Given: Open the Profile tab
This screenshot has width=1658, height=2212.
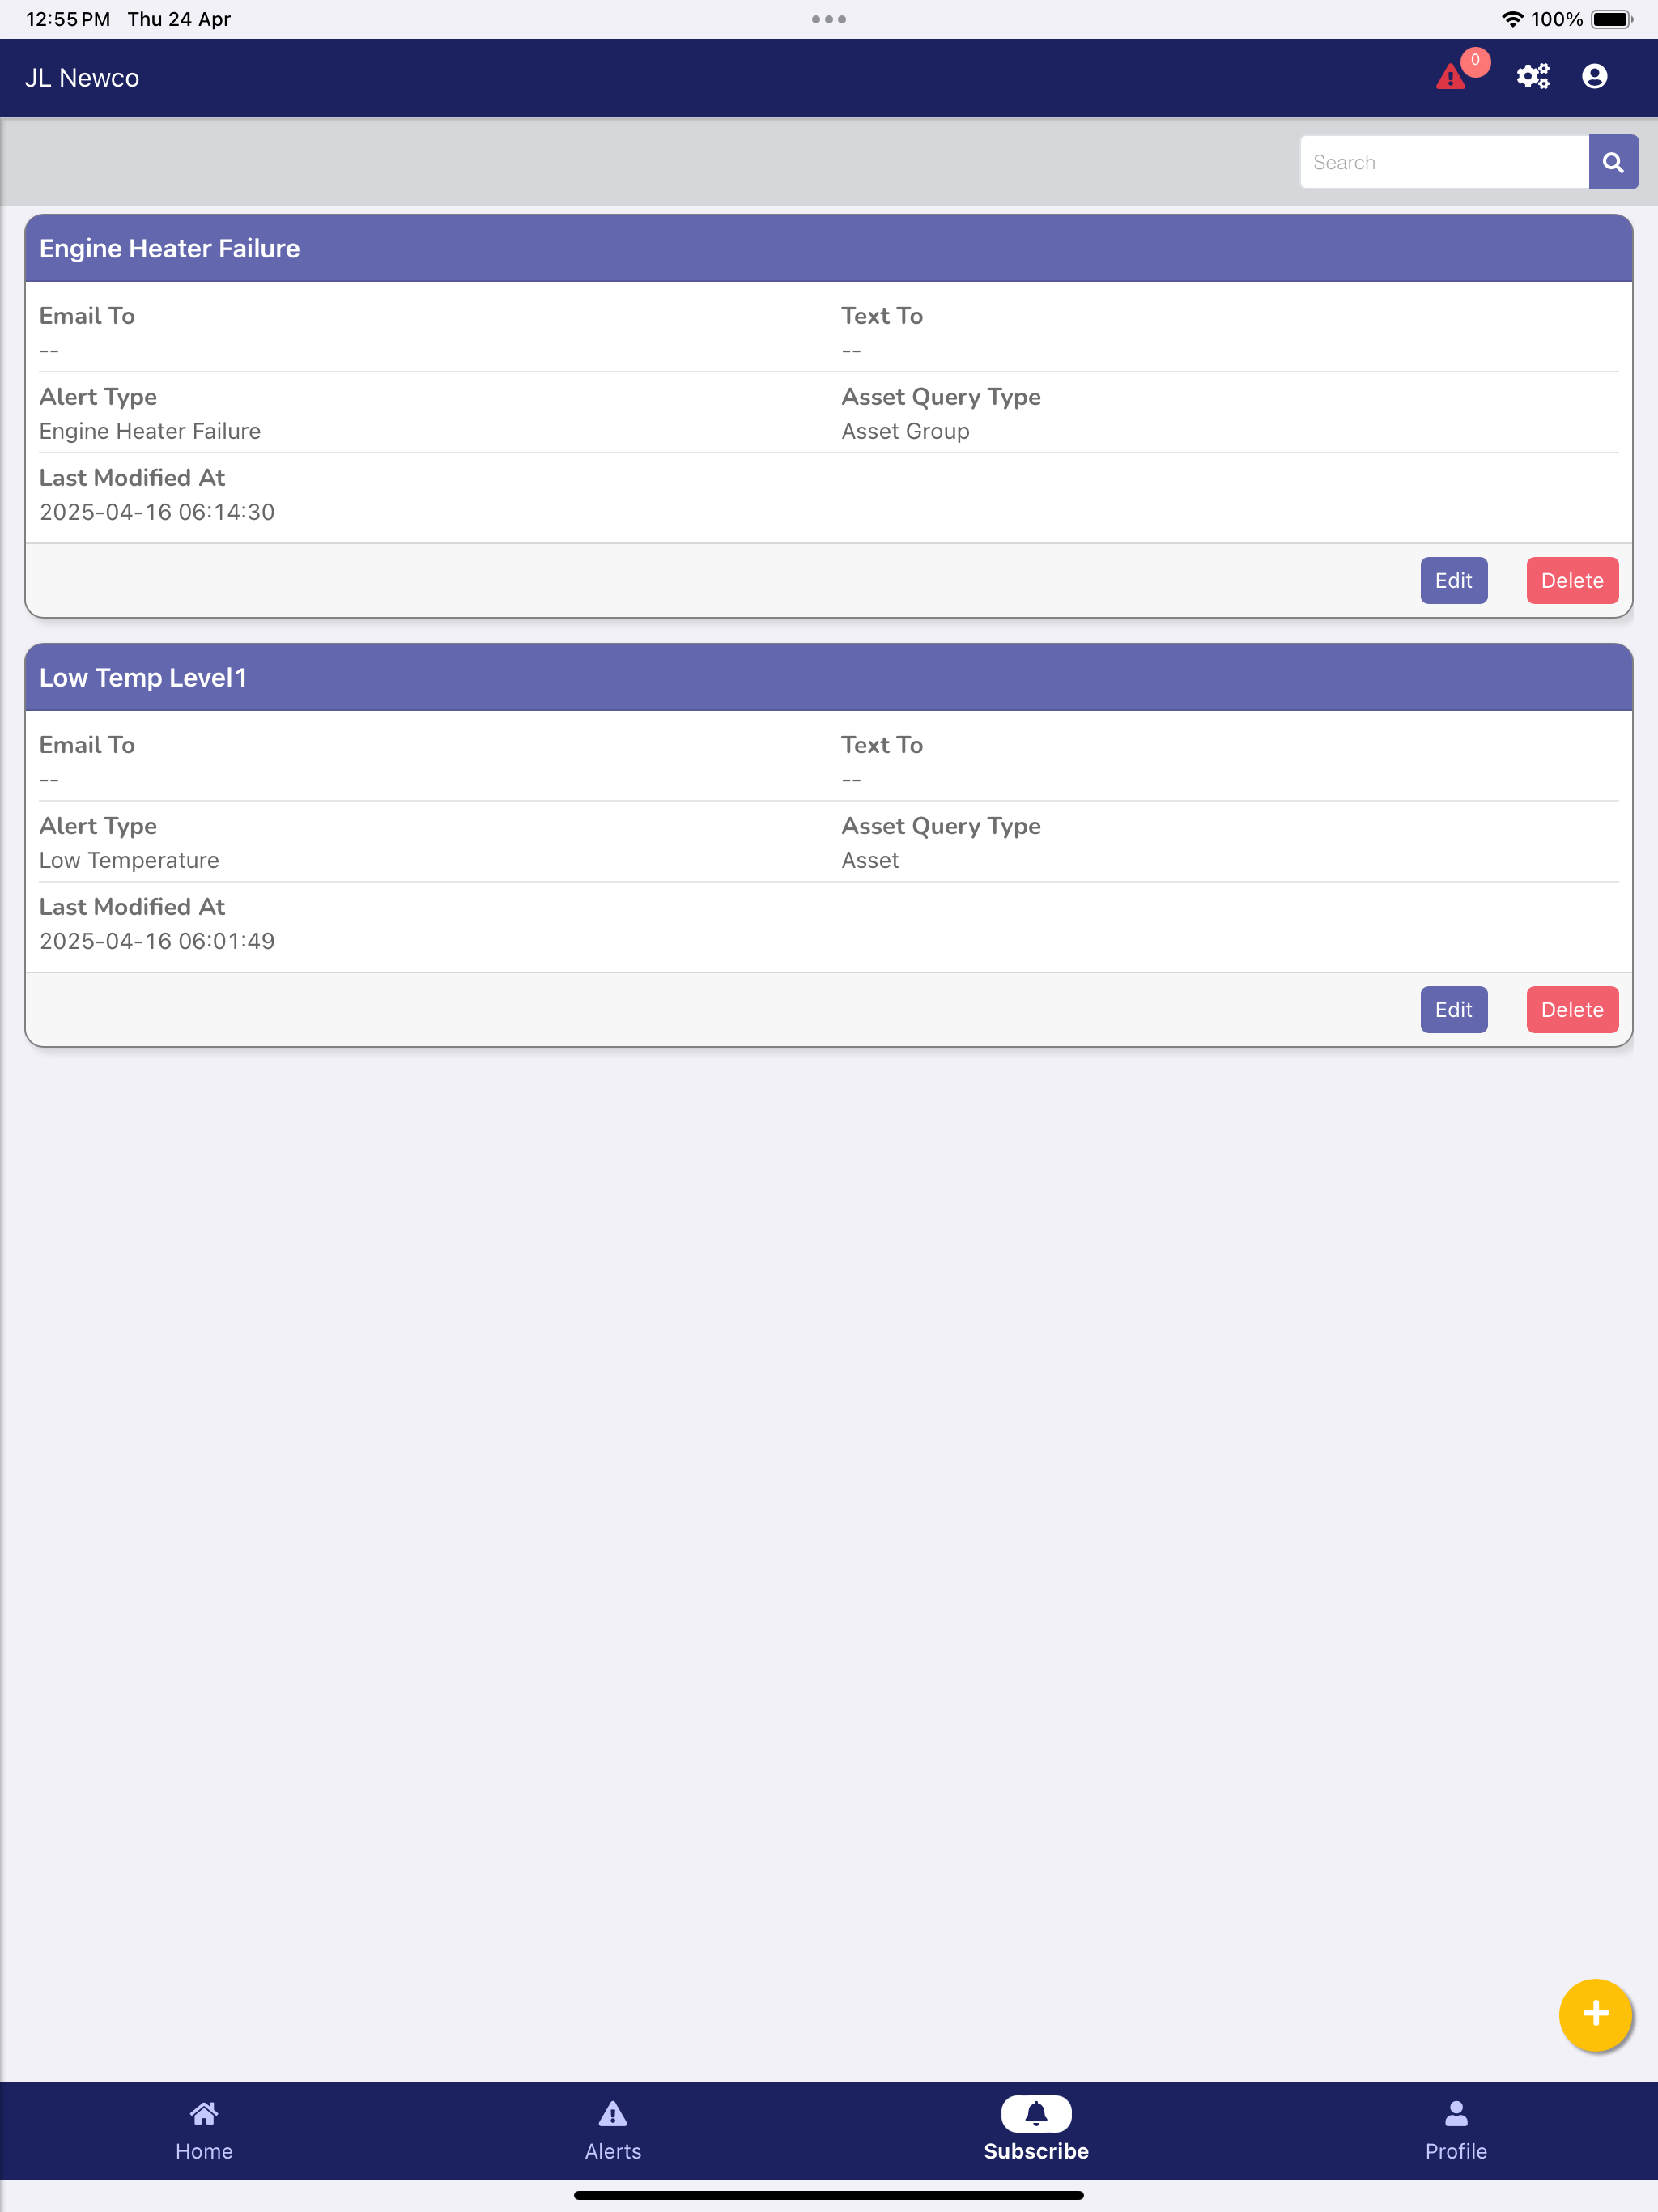Looking at the screenshot, I should [x=1456, y=2130].
